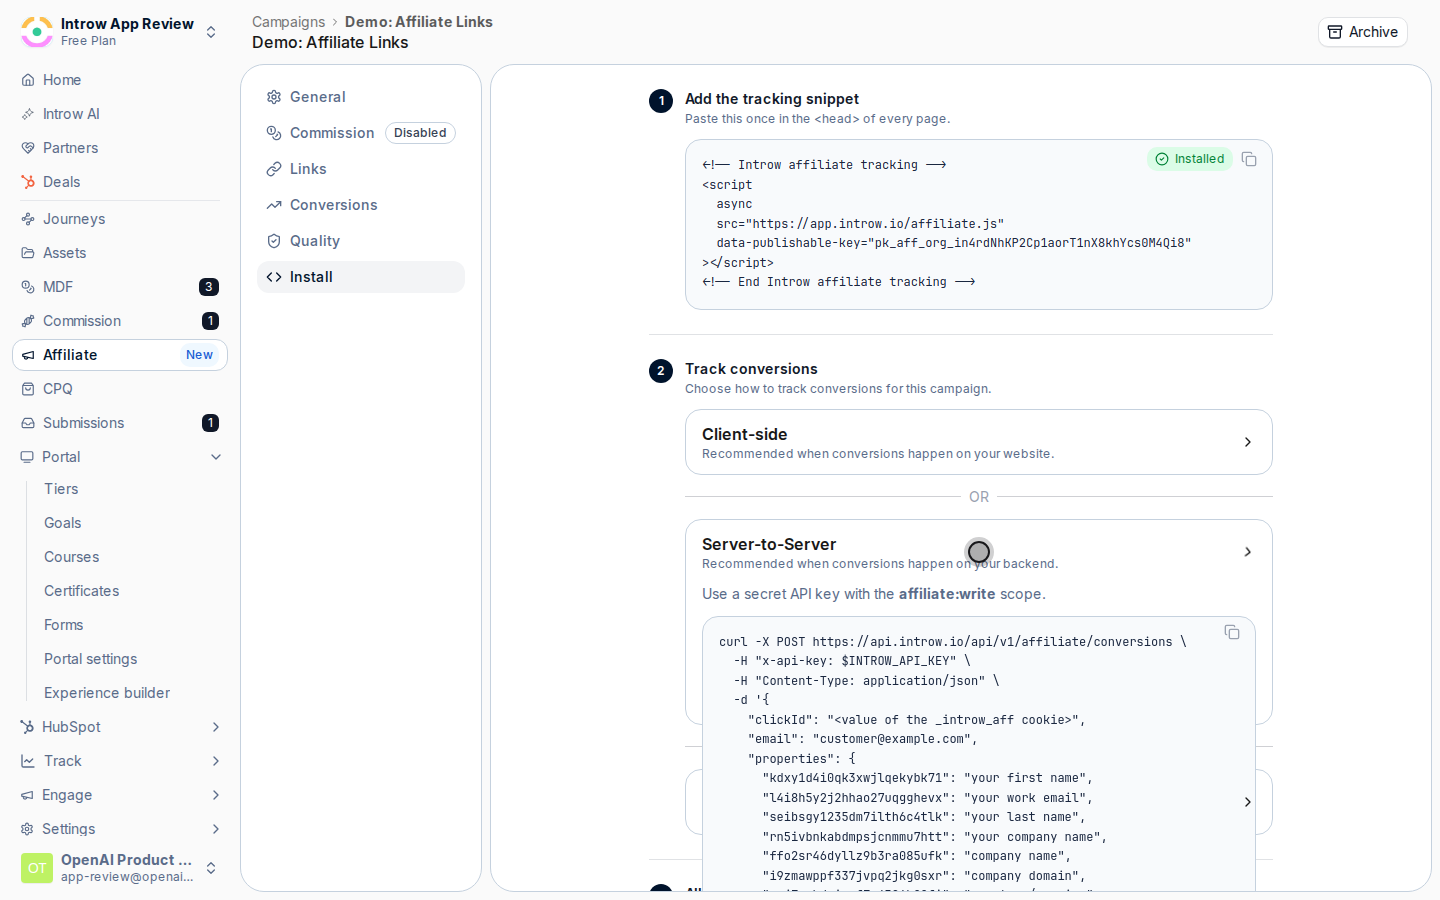Click the Engage megaphone icon
Screen dimensions: 1440x900
tap(27, 795)
